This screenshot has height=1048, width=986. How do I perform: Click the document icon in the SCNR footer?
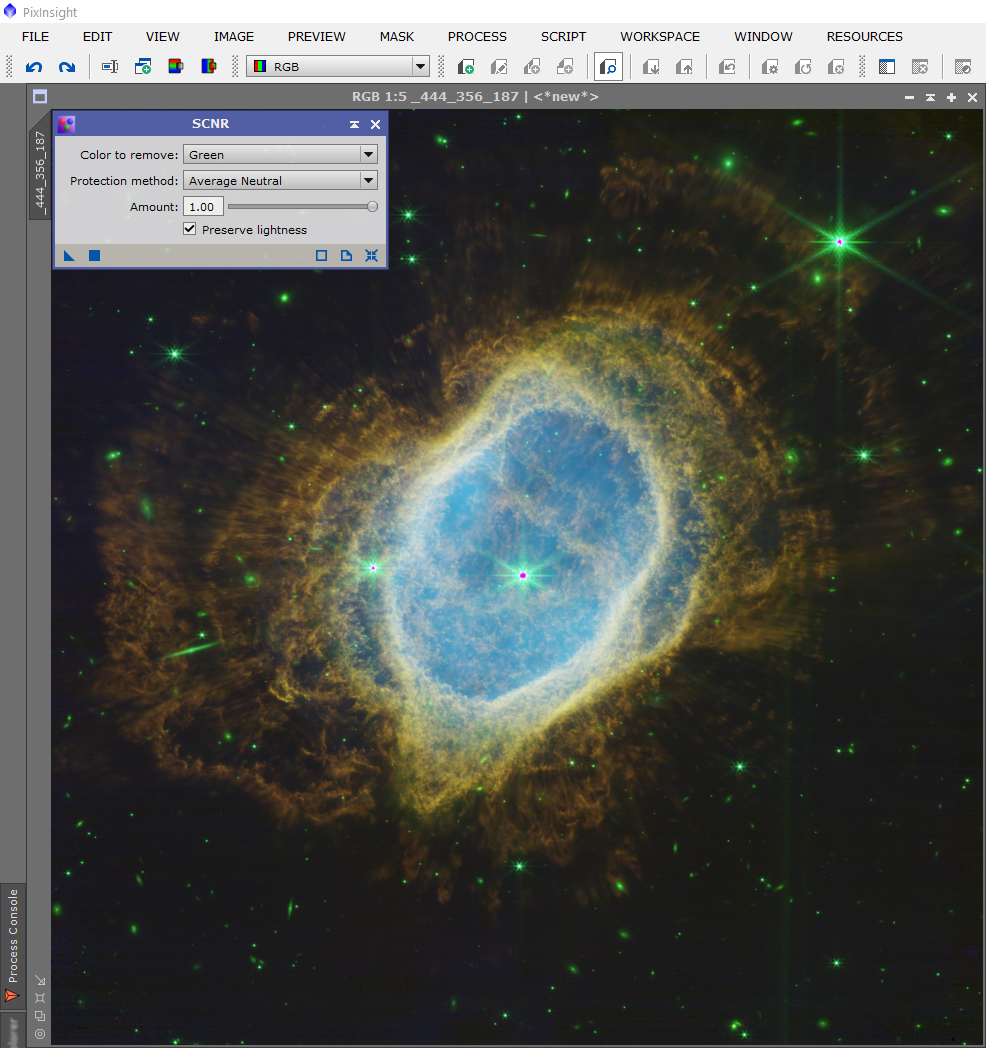pyautogui.click(x=346, y=255)
